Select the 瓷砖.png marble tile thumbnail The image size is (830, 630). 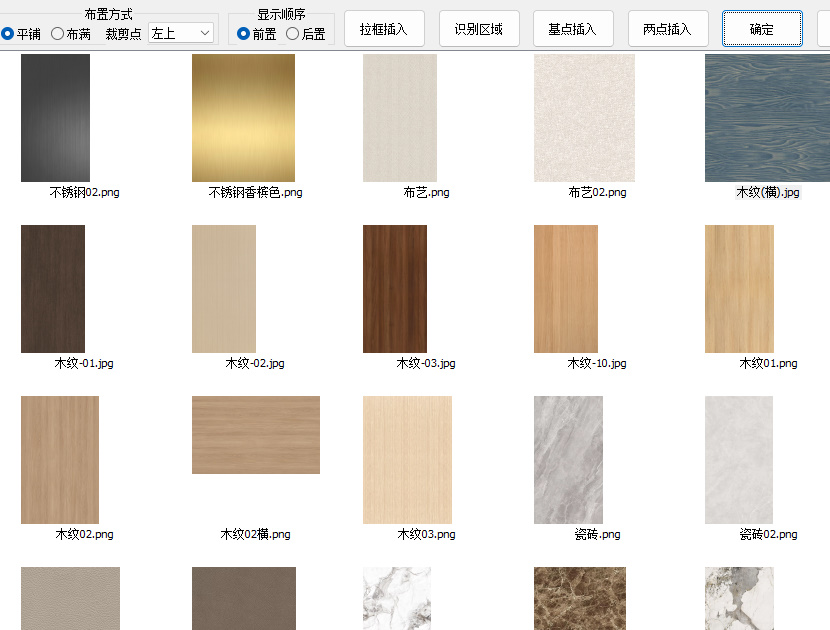tap(568, 460)
